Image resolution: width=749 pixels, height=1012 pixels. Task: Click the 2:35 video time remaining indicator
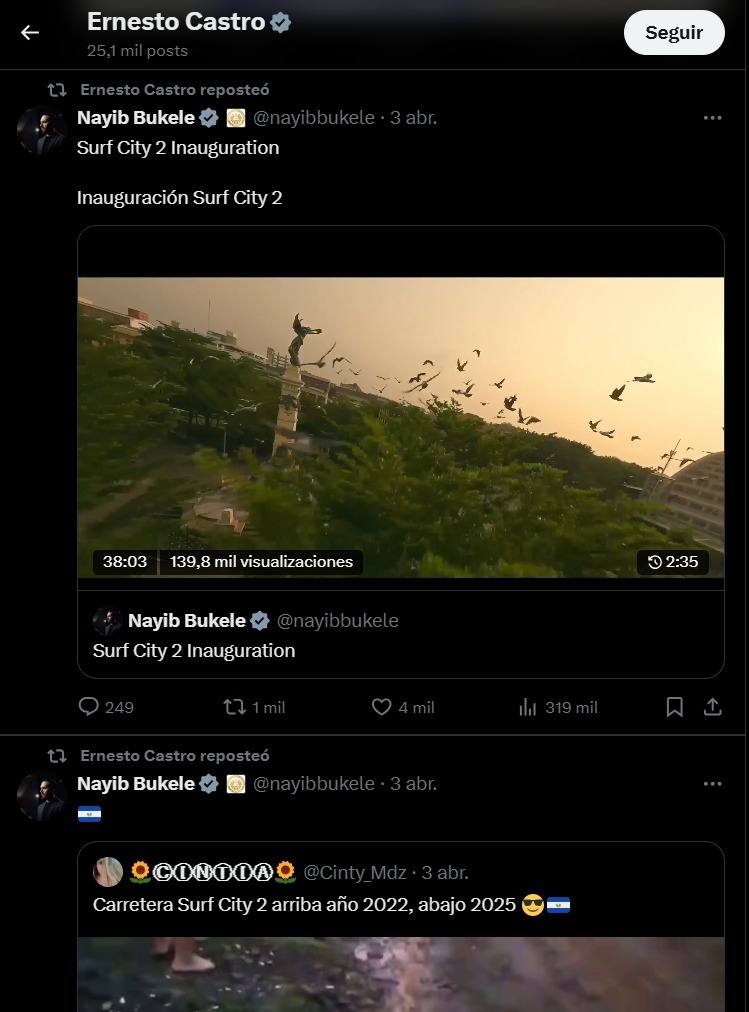coord(673,562)
